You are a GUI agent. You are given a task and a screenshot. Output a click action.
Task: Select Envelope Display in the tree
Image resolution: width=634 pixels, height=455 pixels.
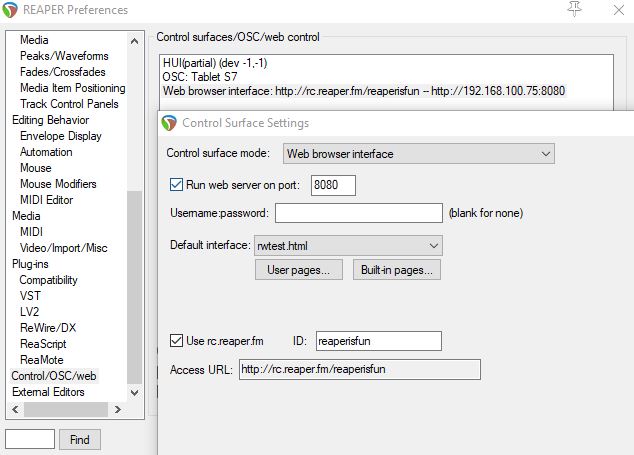[61, 136]
